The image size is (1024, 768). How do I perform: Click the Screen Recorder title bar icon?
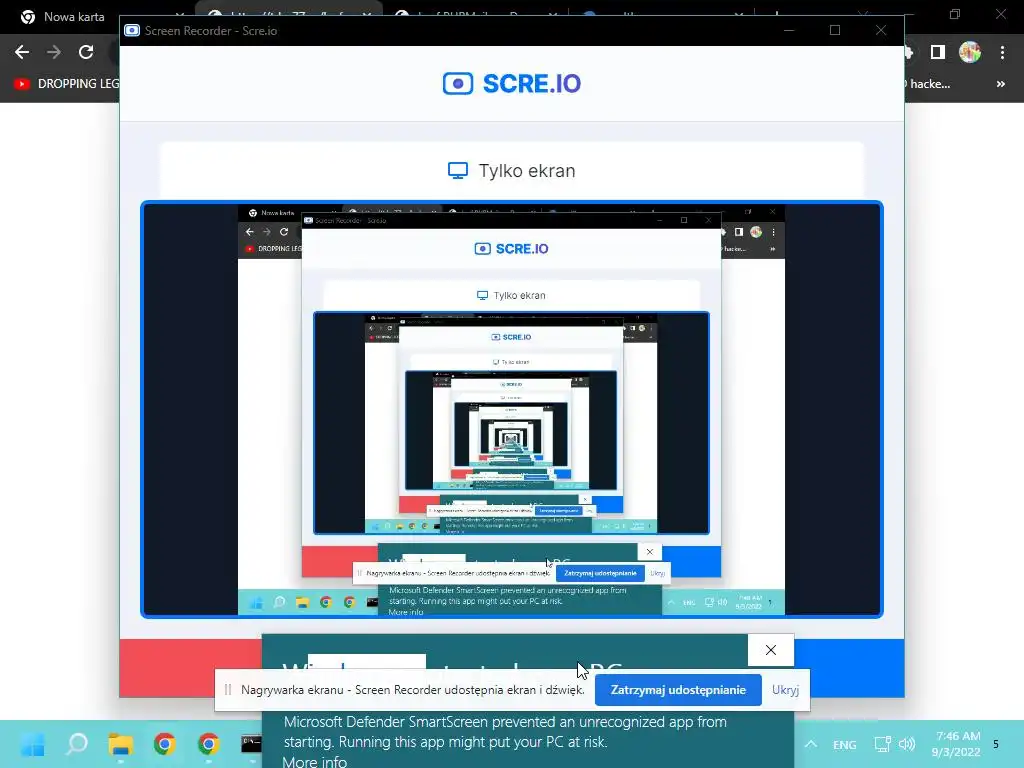[132, 31]
